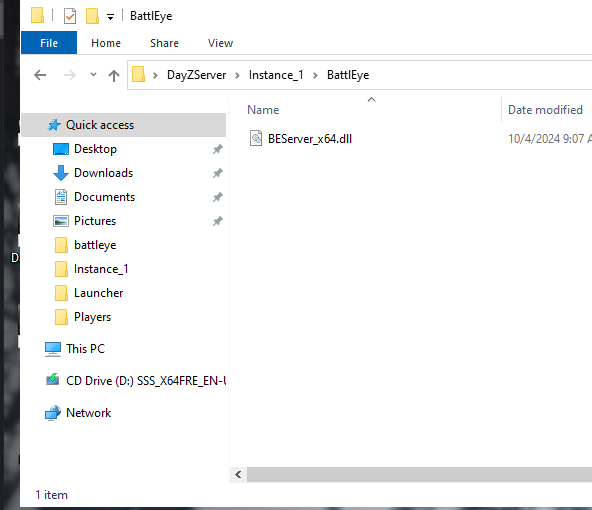
Task: Click the Instance_1 folder icon in sidebar
Action: pyautogui.click(x=61, y=269)
